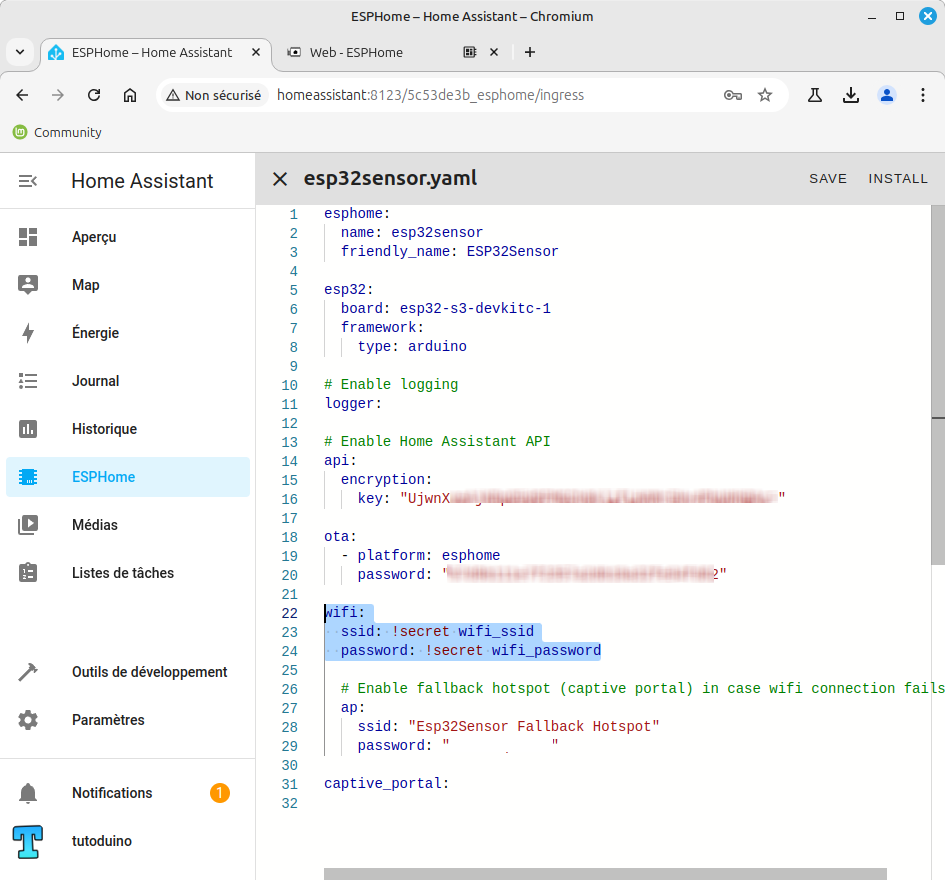Click the 'board: esp32-s3-devkitc-1' line
Image resolution: width=945 pixels, height=880 pixels.
click(x=445, y=309)
